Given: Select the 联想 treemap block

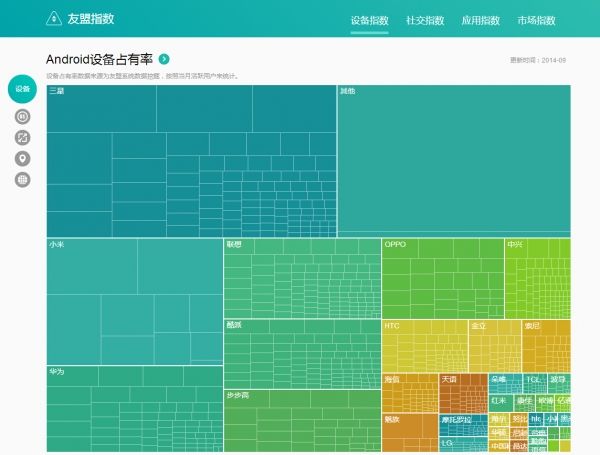Looking at the screenshot, I should pos(302,278).
